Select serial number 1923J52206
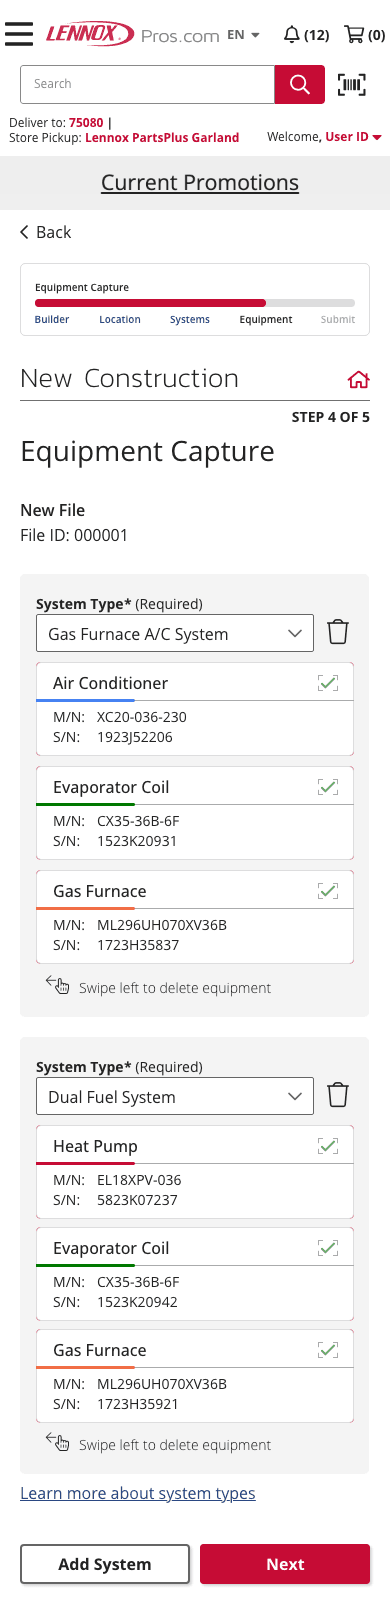 [x=135, y=737]
